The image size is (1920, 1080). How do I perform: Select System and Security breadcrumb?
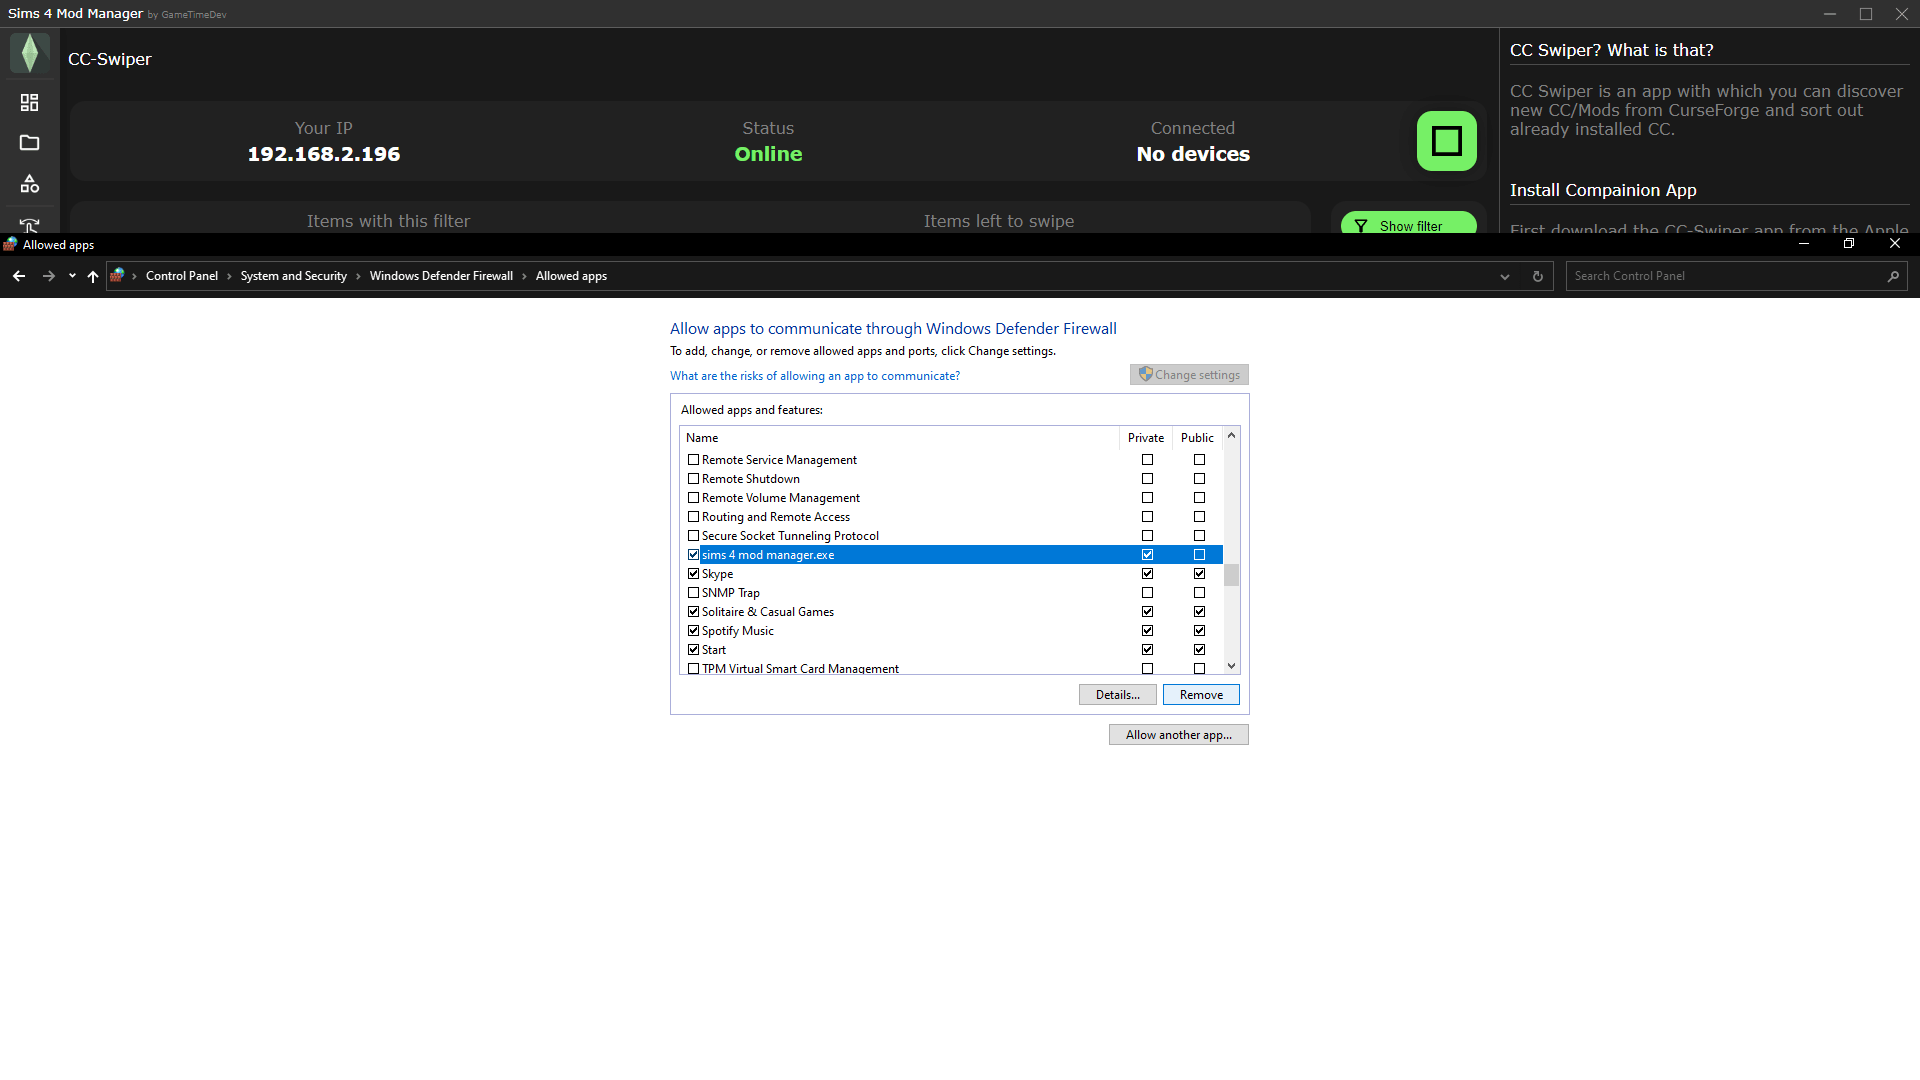(x=294, y=276)
